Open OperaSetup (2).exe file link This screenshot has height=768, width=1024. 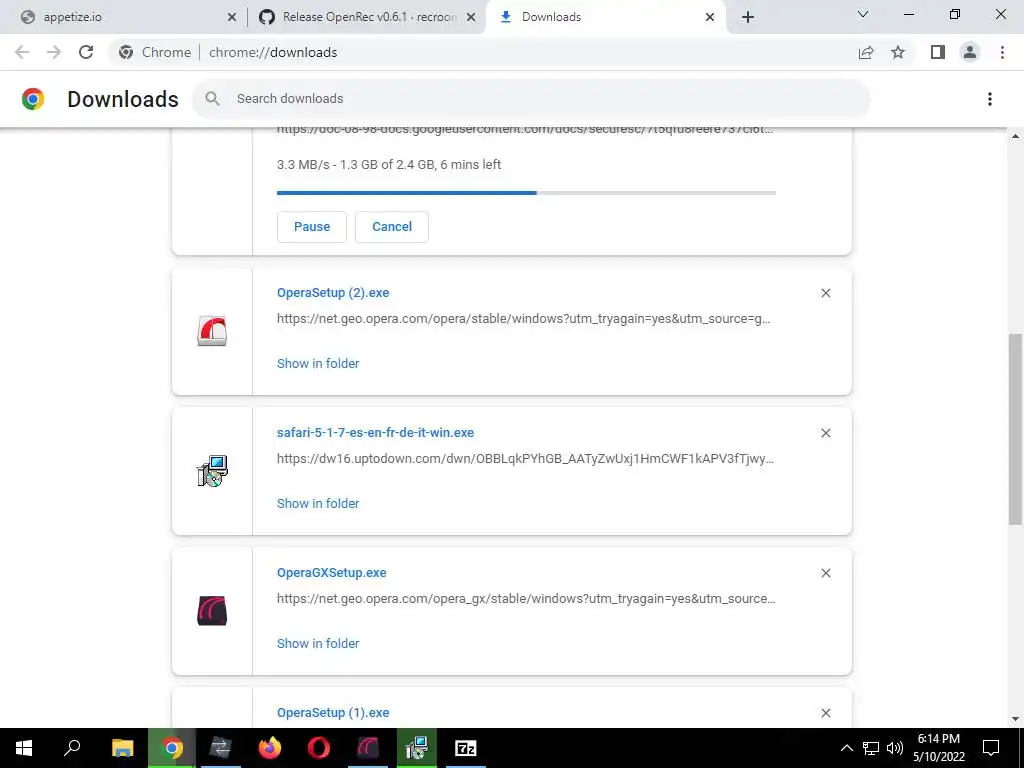pyautogui.click(x=333, y=293)
